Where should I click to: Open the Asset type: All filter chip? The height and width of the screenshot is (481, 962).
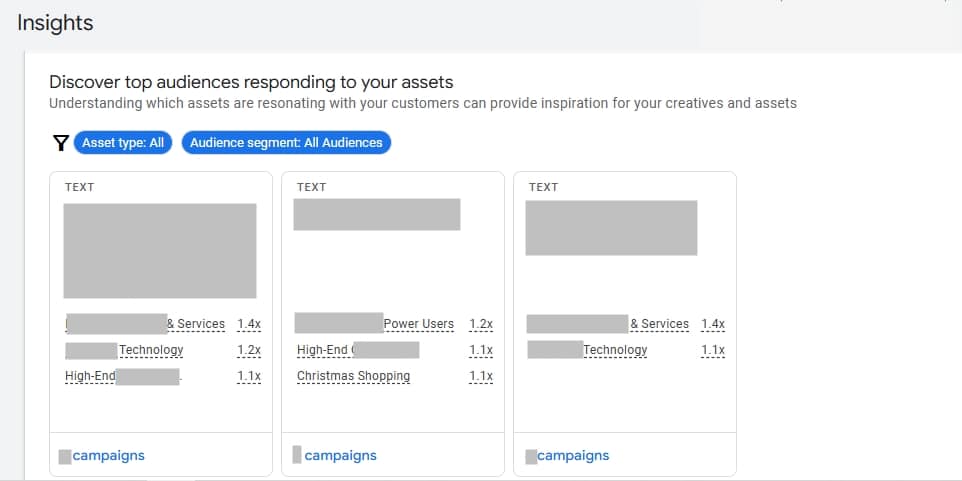pyautogui.click(x=123, y=143)
